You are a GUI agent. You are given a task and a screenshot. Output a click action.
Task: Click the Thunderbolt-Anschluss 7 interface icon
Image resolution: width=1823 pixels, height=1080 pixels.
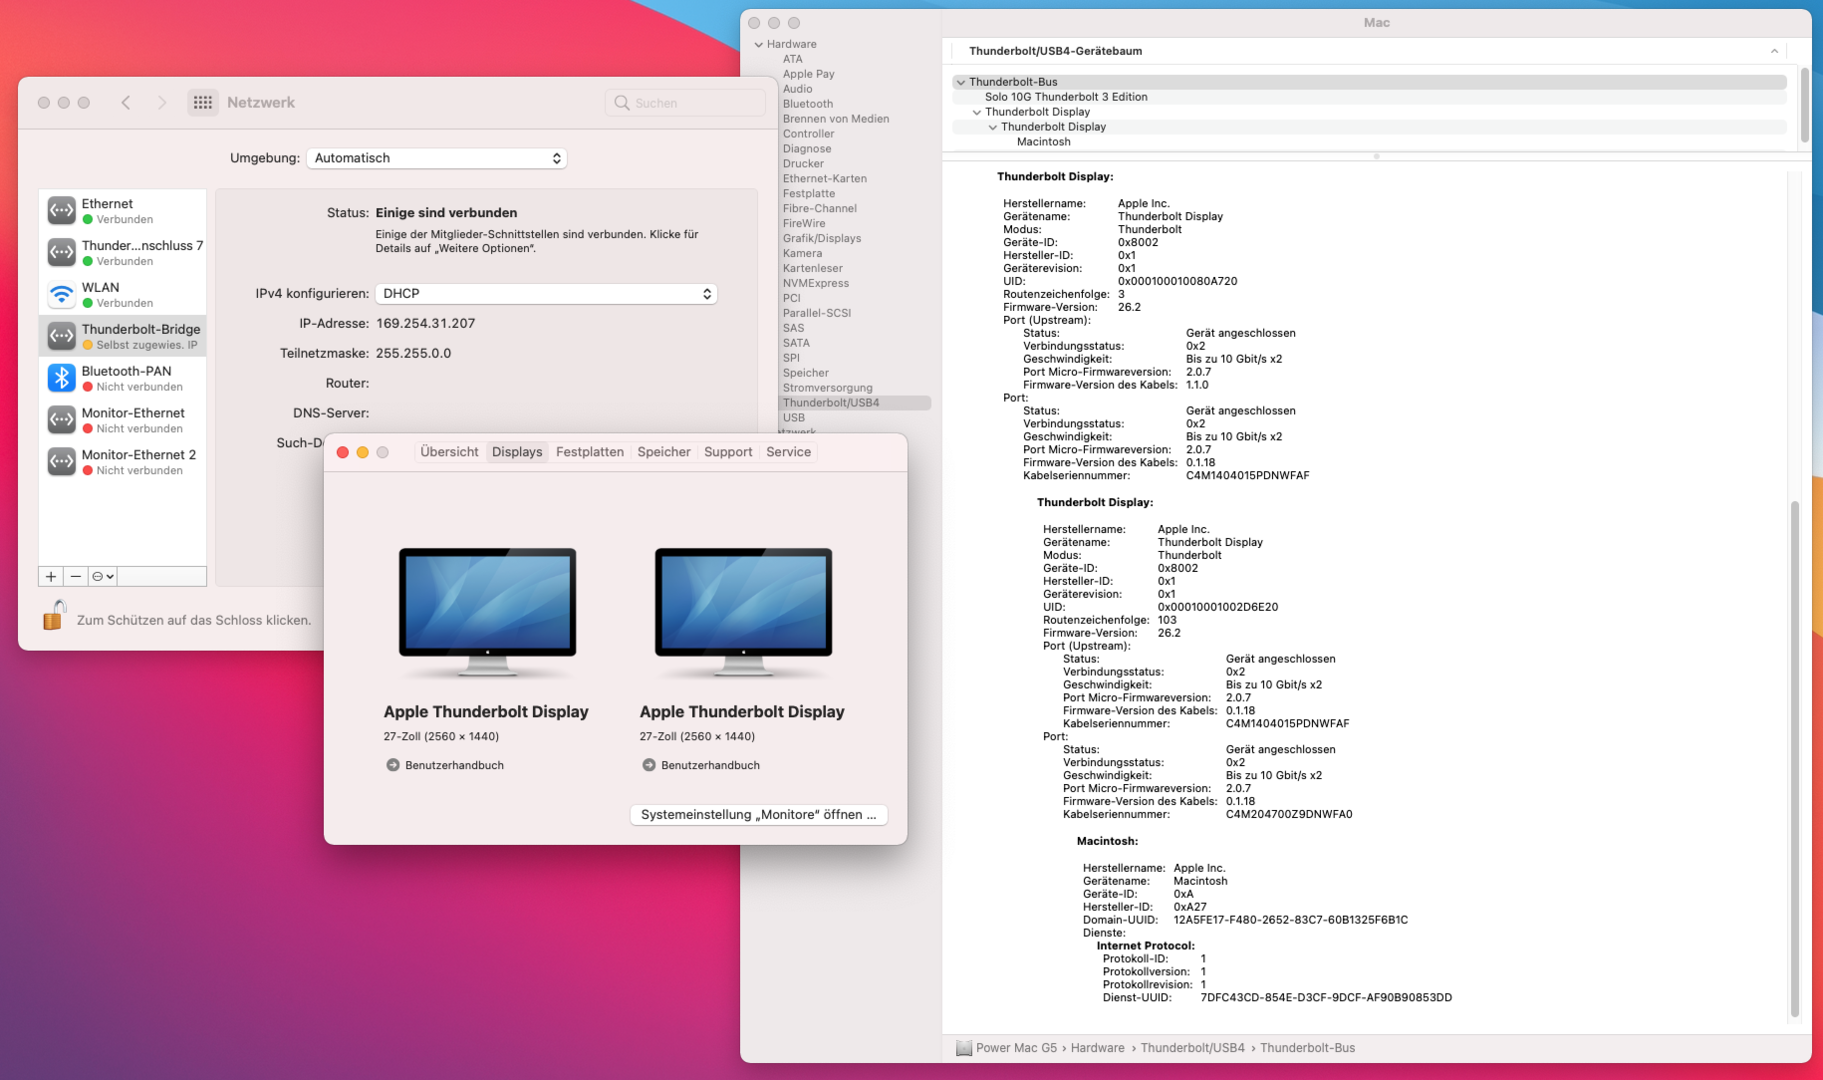tap(62, 253)
